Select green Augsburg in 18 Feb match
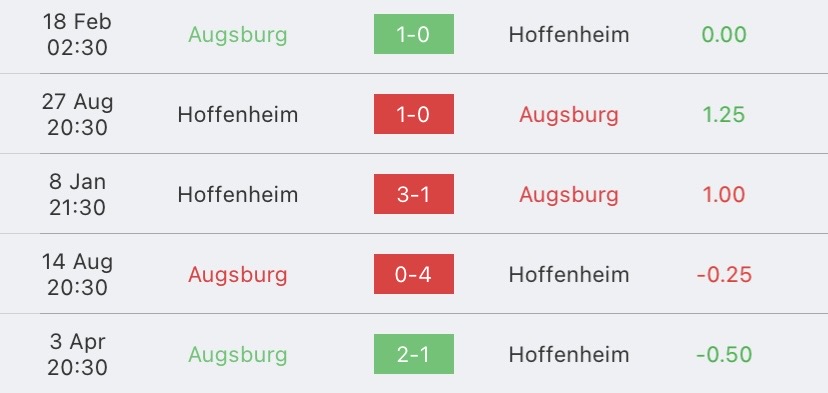This screenshot has height=393, width=828. 238,35
